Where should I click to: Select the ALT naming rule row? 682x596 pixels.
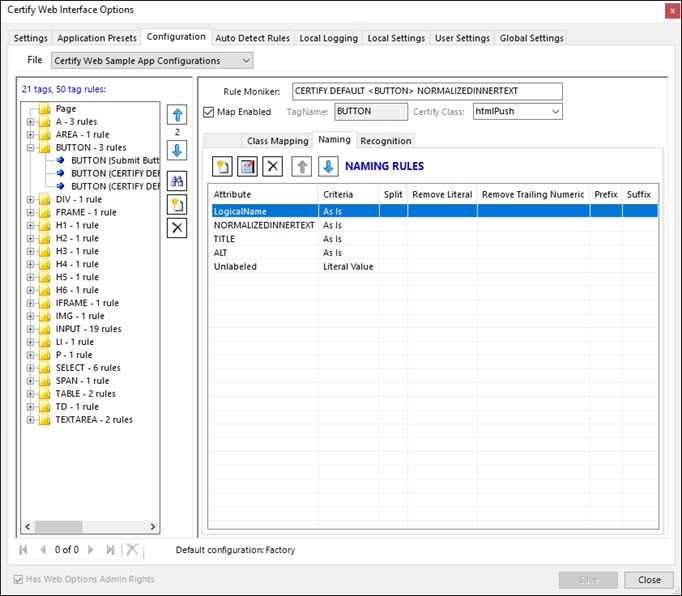point(435,253)
